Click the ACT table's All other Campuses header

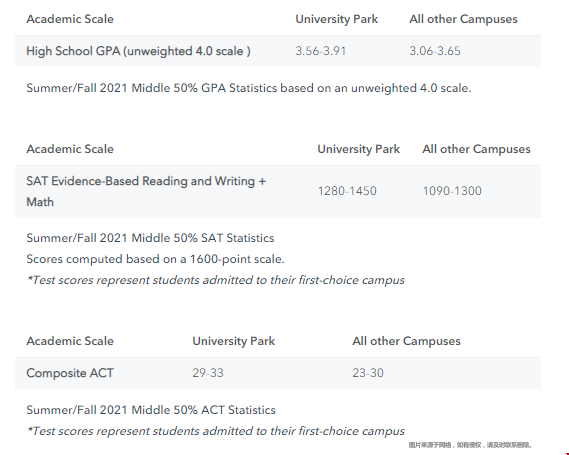point(406,341)
